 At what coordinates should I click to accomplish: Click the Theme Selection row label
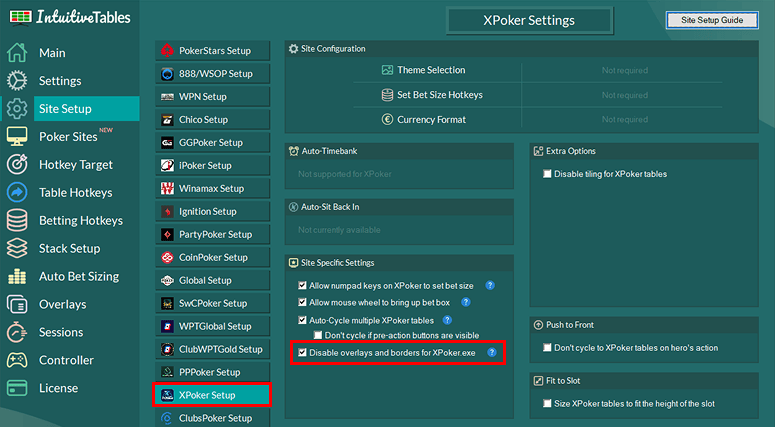[431, 70]
